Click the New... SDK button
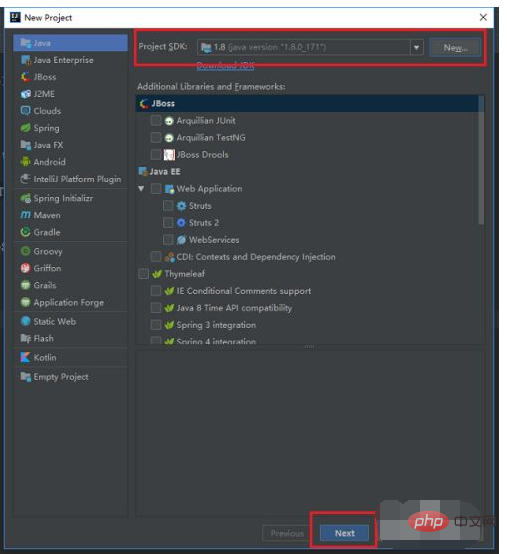The image size is (507, 554). pyautogui.click(x=455, y=47)
